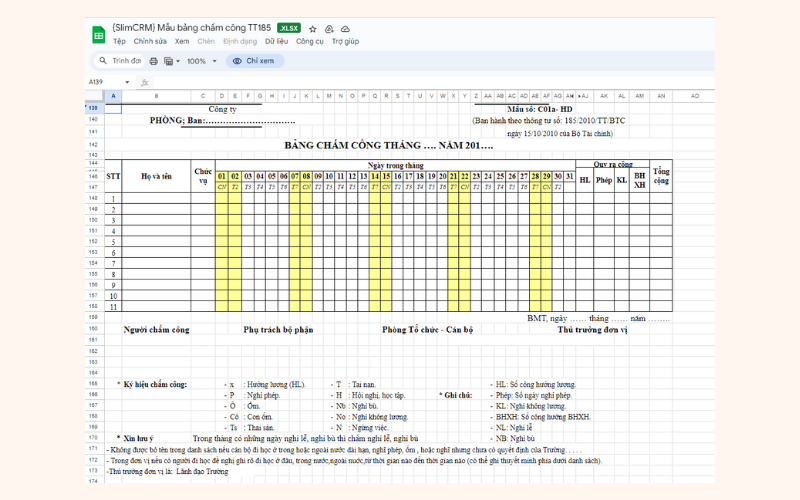800x500 pixels.
Task: Click the document title text
Action: 191,28
